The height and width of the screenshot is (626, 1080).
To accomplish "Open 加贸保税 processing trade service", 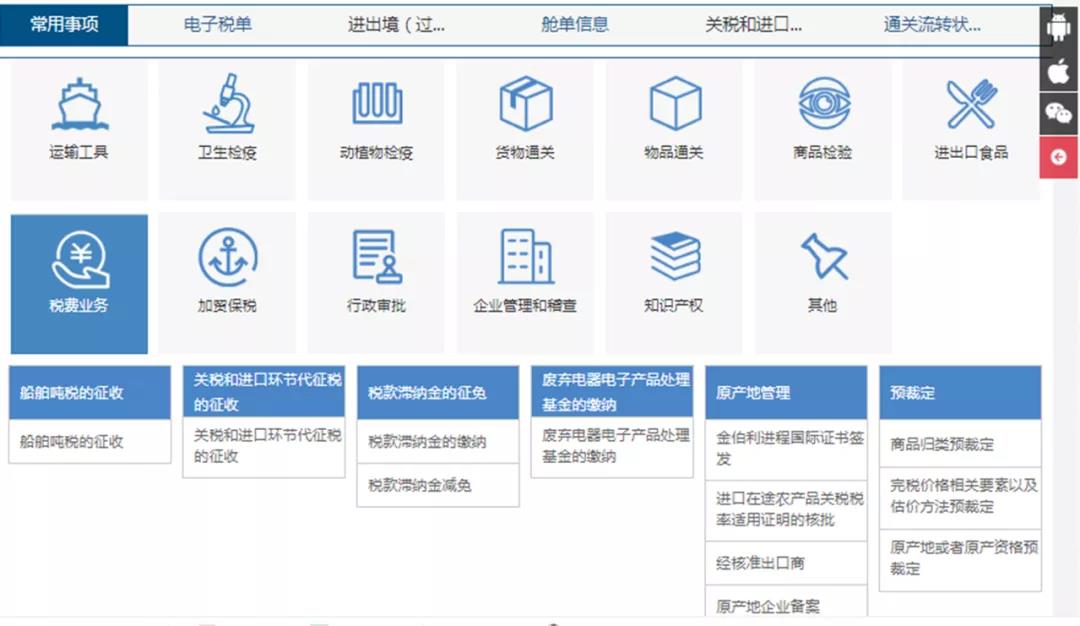I will [x=227, y=280].
